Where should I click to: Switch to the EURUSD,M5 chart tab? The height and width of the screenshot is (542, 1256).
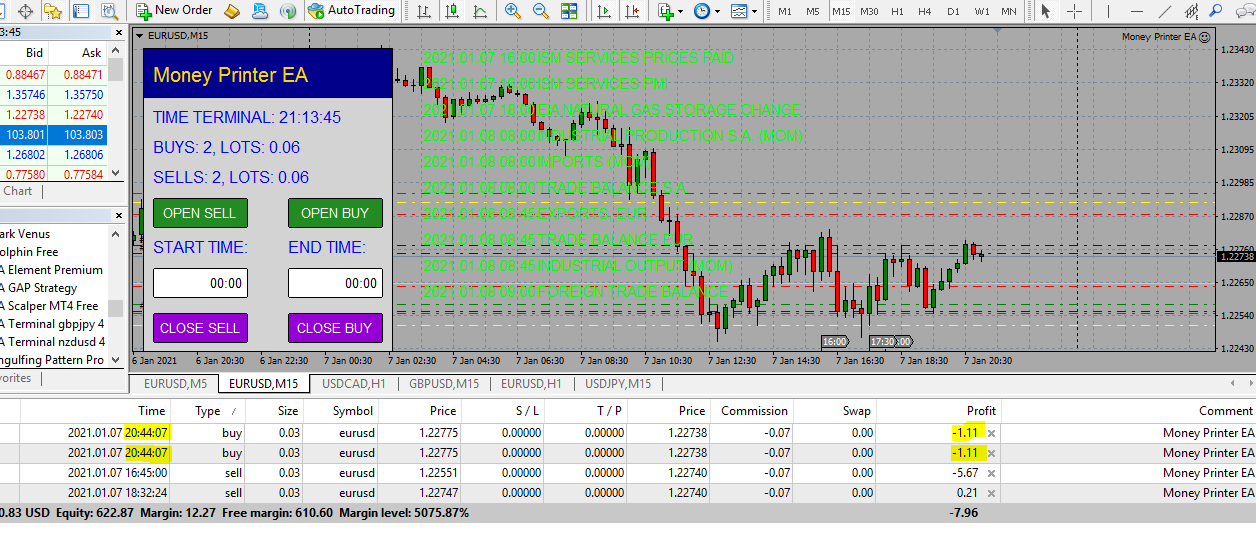[x=175, y=384]
